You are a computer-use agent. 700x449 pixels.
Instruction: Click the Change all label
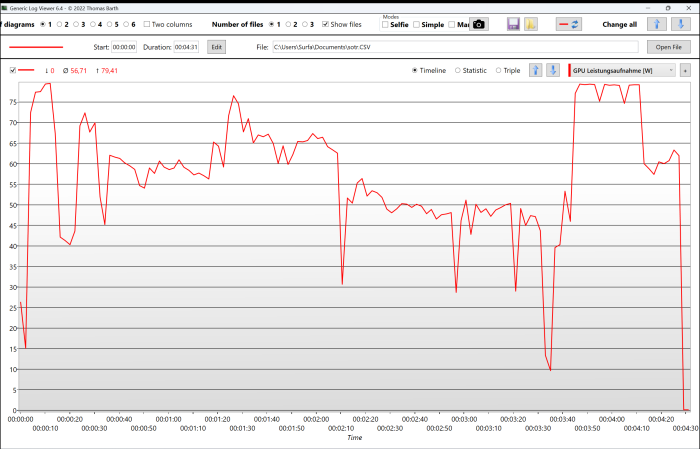point(619,25)
